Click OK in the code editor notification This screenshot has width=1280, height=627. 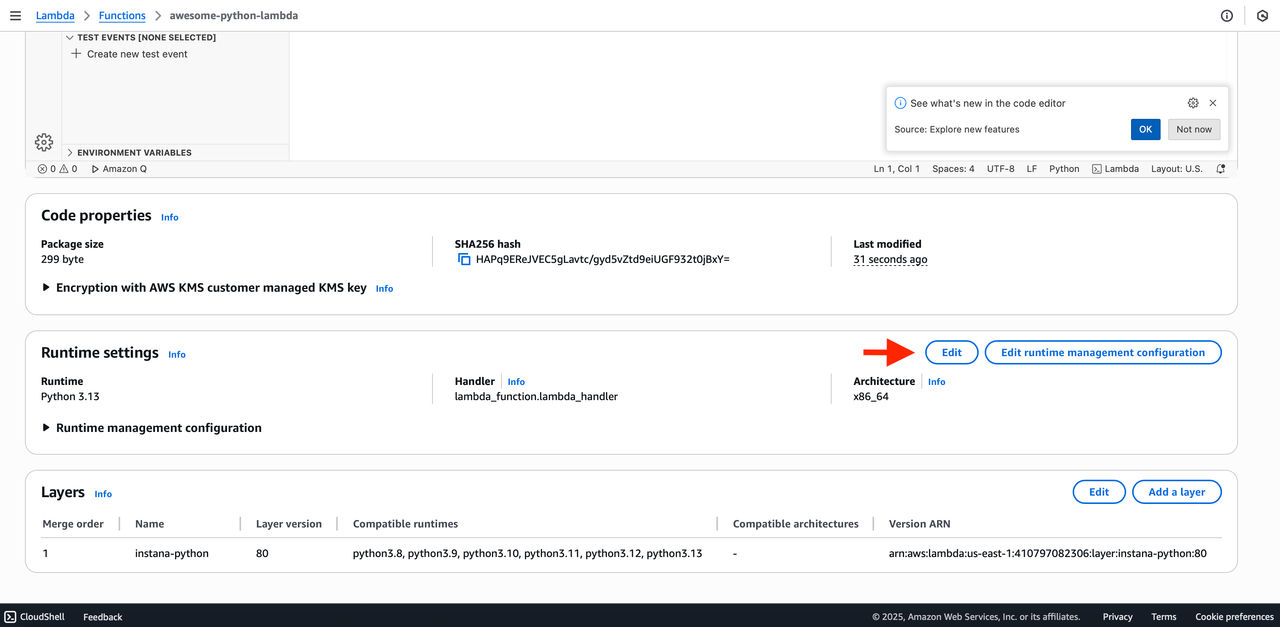click(x=1145, y=129)
